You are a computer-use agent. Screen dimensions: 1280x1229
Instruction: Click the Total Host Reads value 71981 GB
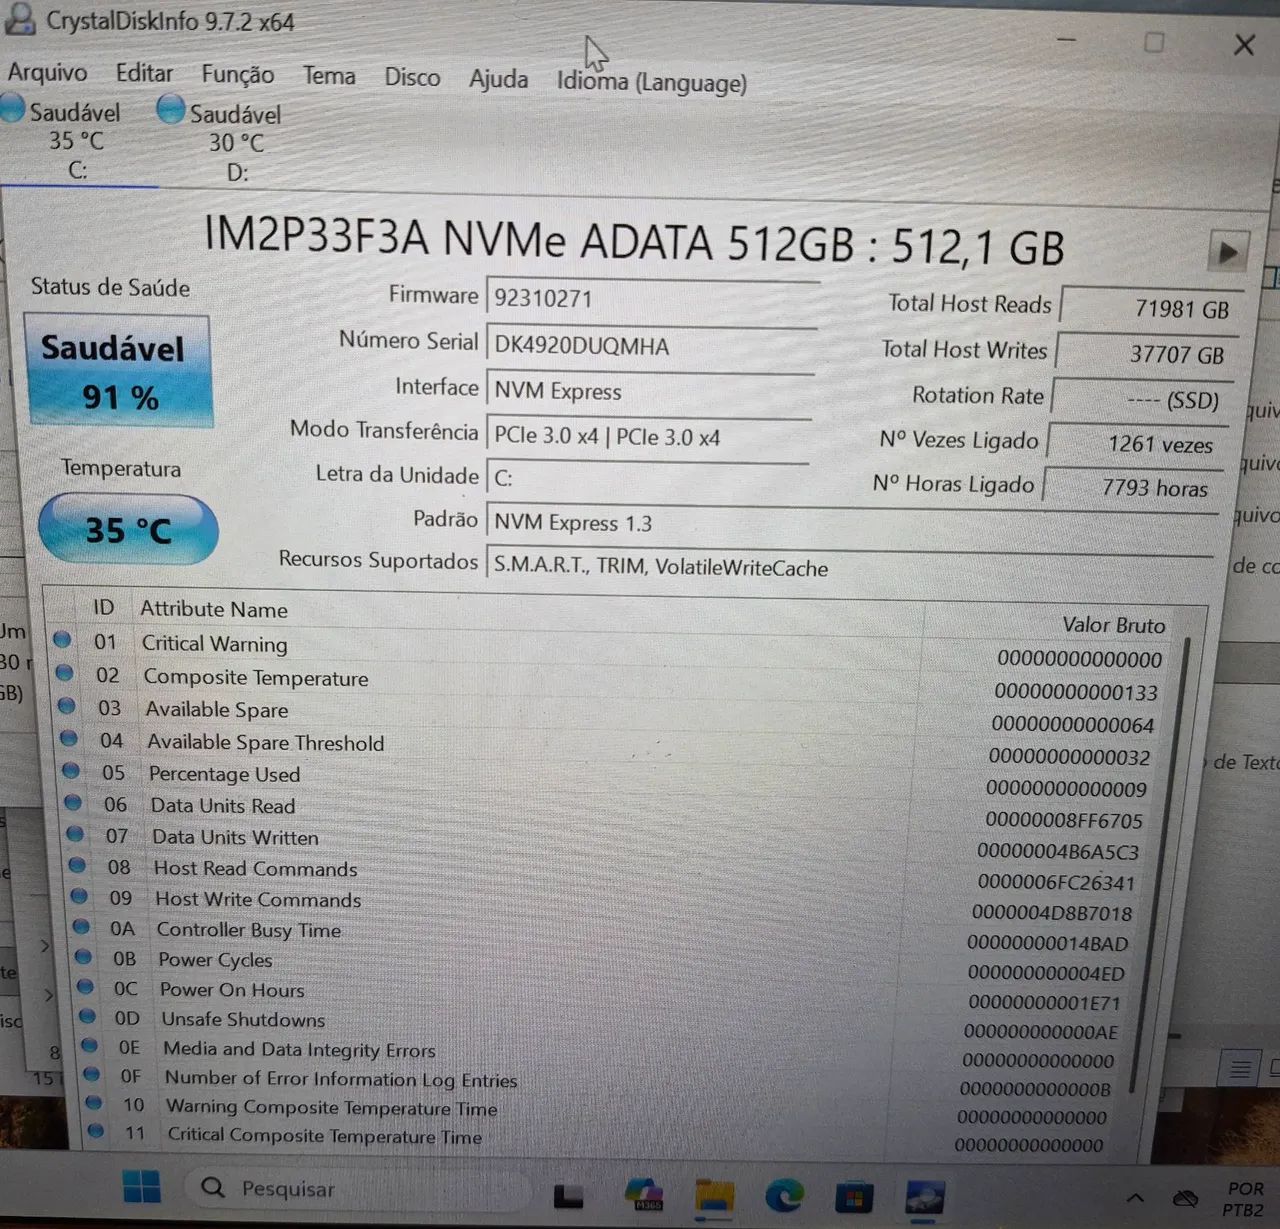click(1150, 309)
